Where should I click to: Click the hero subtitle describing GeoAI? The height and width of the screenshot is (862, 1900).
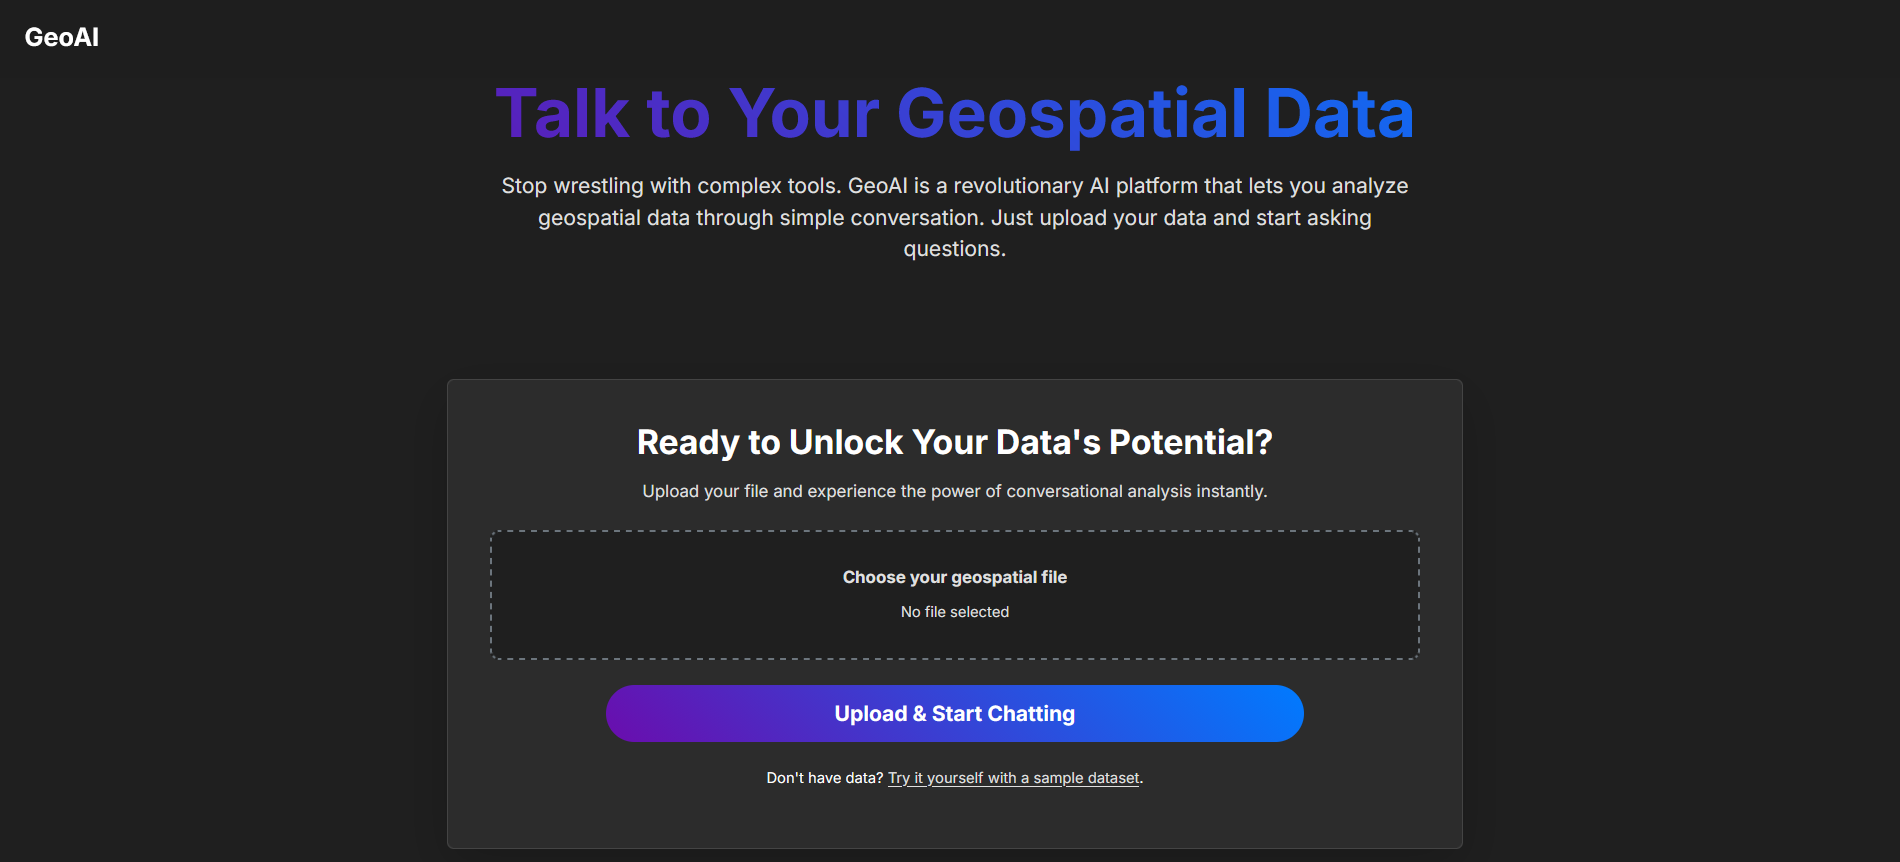point(953,217)
